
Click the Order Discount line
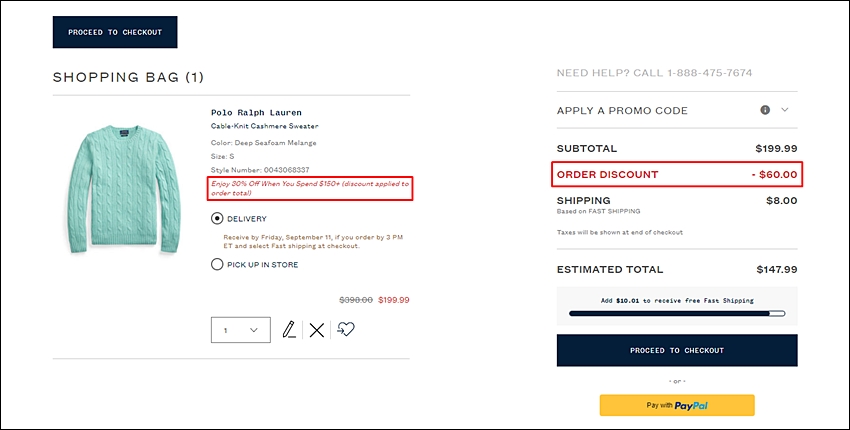[x=677, y=175]
